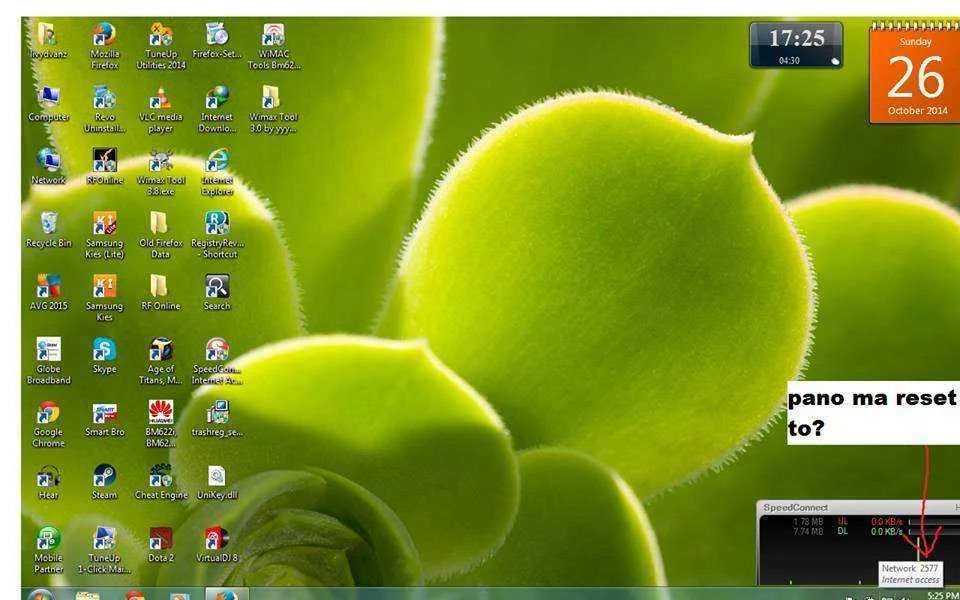Image resolution: width=960 pixels, height=600 pixels.
Task: Open SpeedConnect Internet Accelerator shortcut
Action: point(217,361)
